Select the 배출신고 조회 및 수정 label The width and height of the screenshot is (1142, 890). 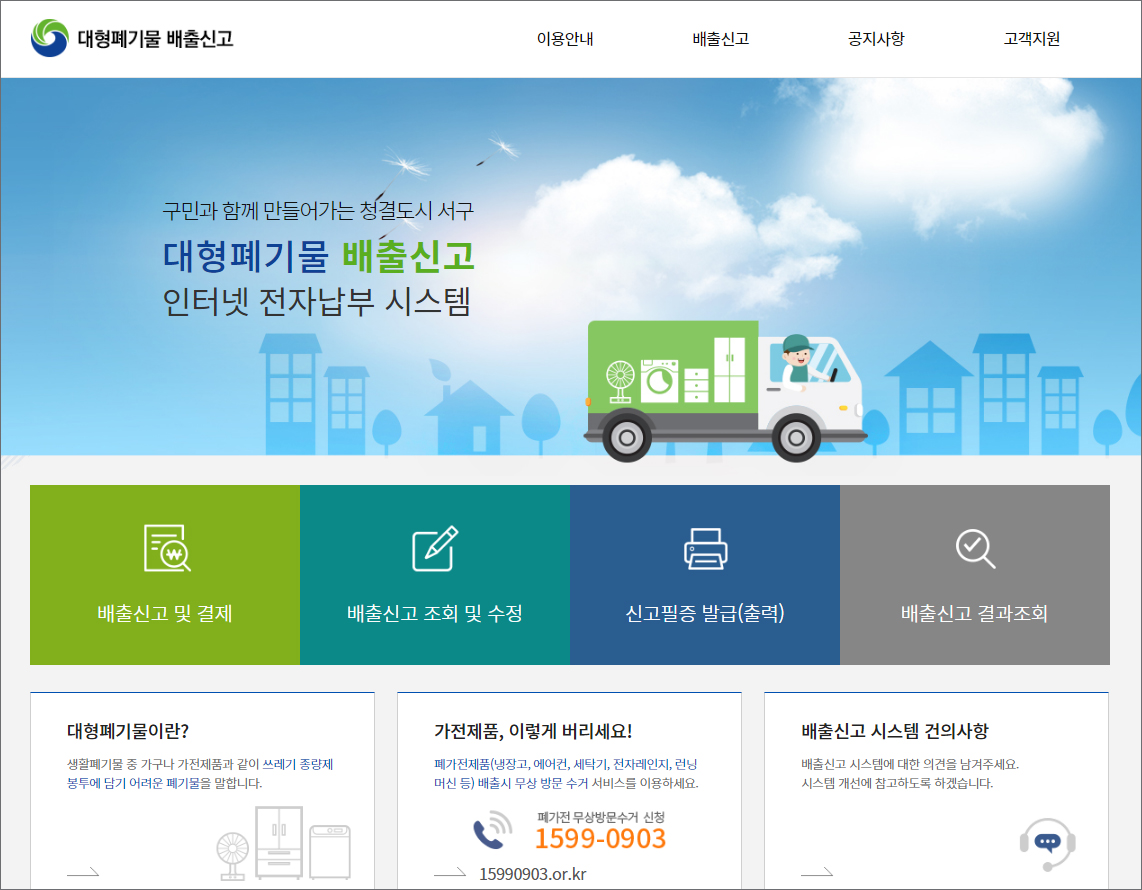435,613
